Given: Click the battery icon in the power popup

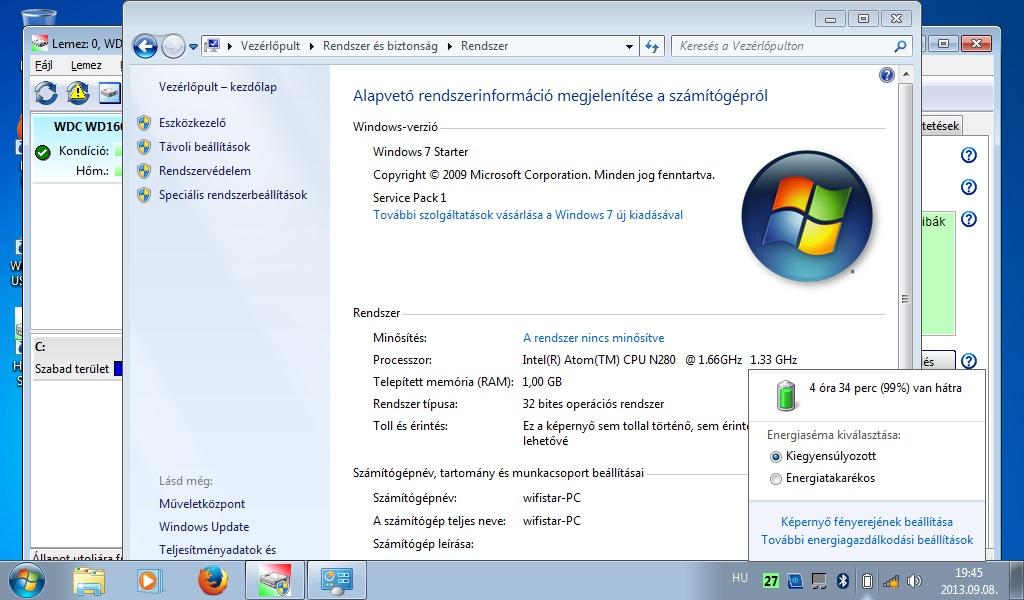Looking at the screenshot, I should pos(786,394).
